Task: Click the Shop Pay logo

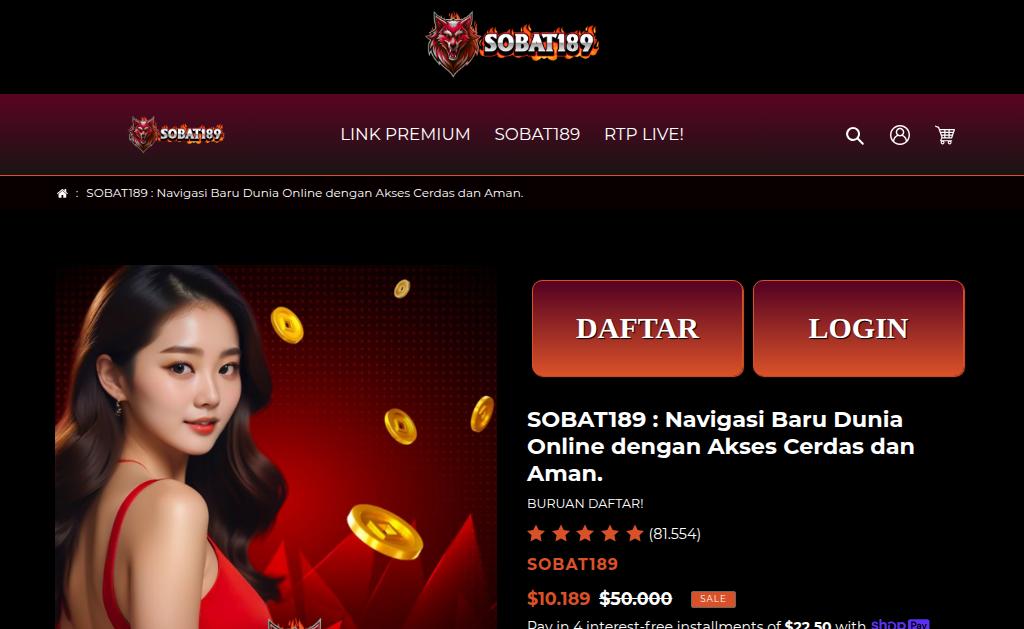Action: point(900,624)
